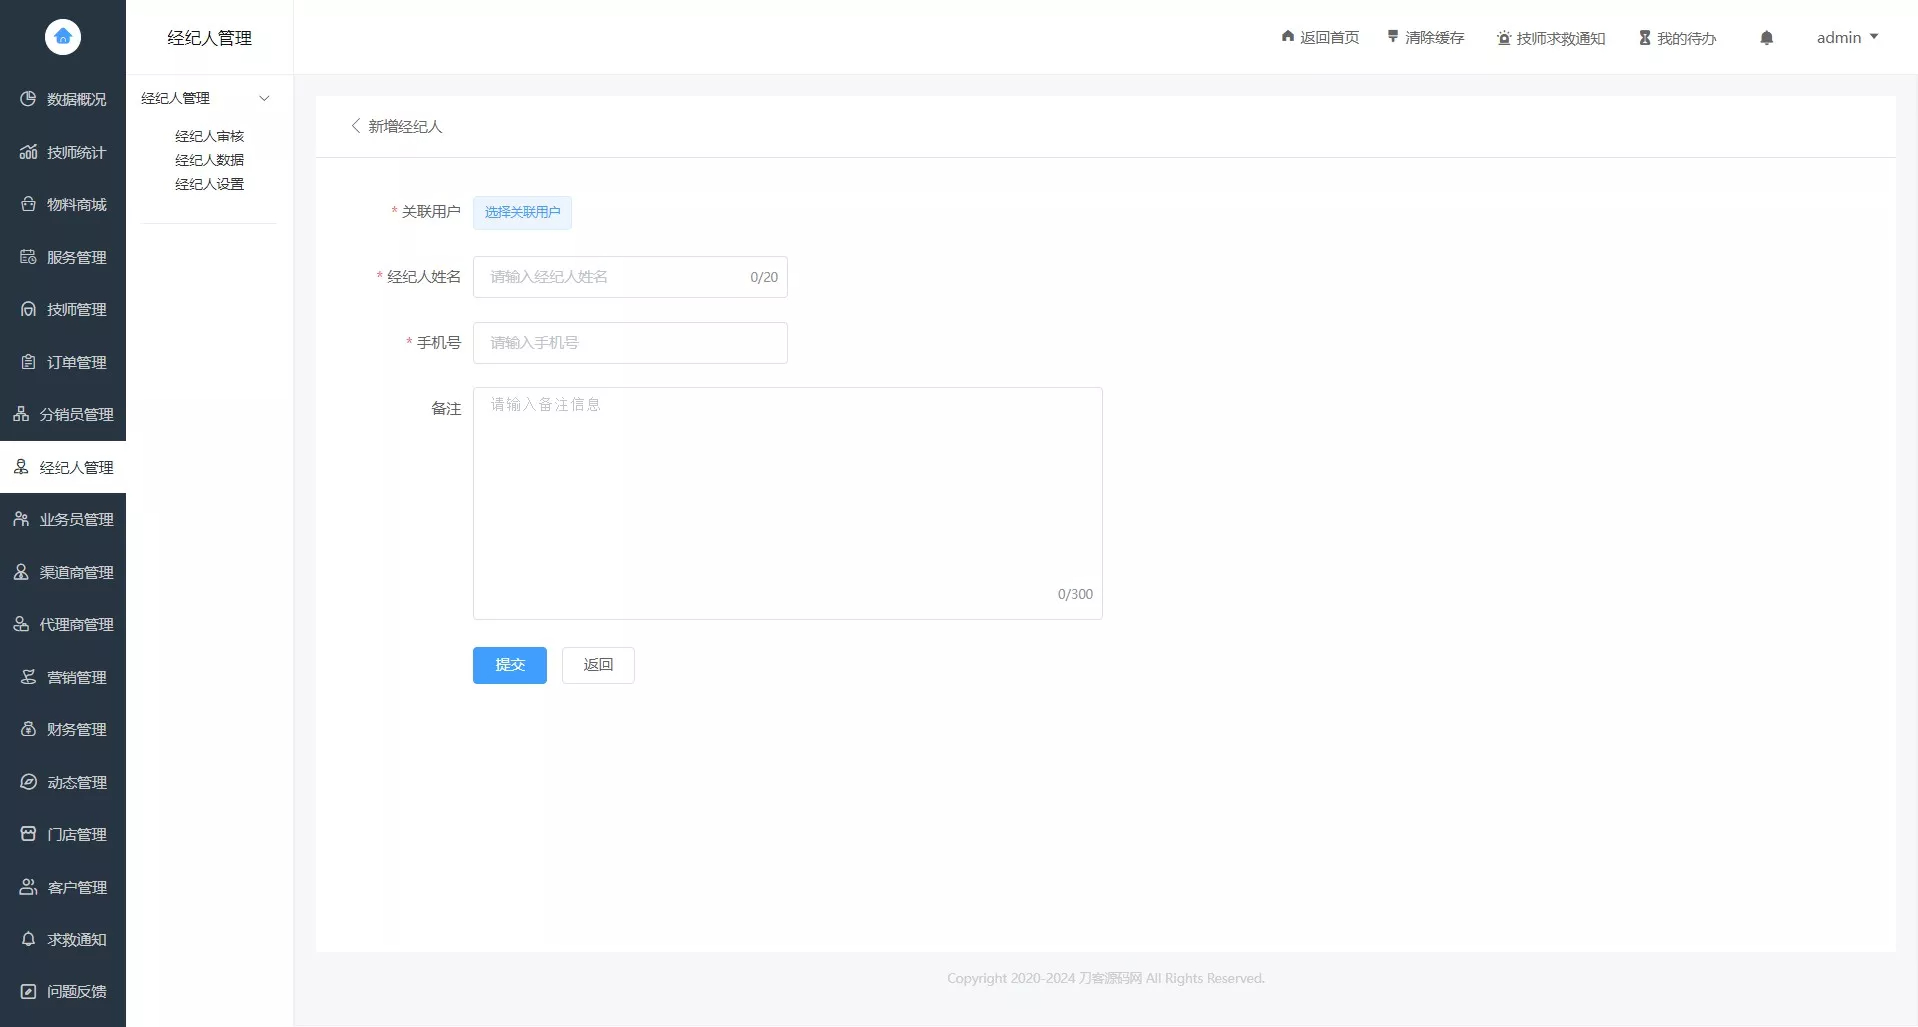The image size is (1918, 1027).
Task: Select 经纪人审核 in the submenu
Action: click(x=209, y=136)
